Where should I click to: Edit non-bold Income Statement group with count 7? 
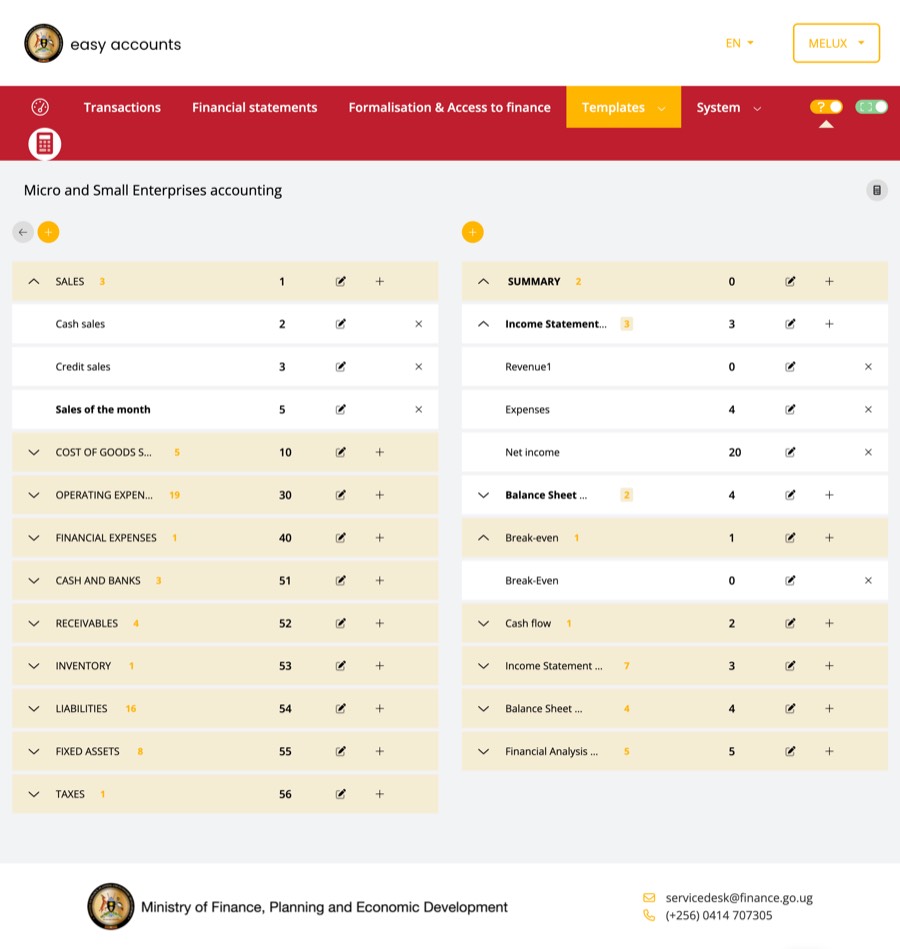coord(790,666)
